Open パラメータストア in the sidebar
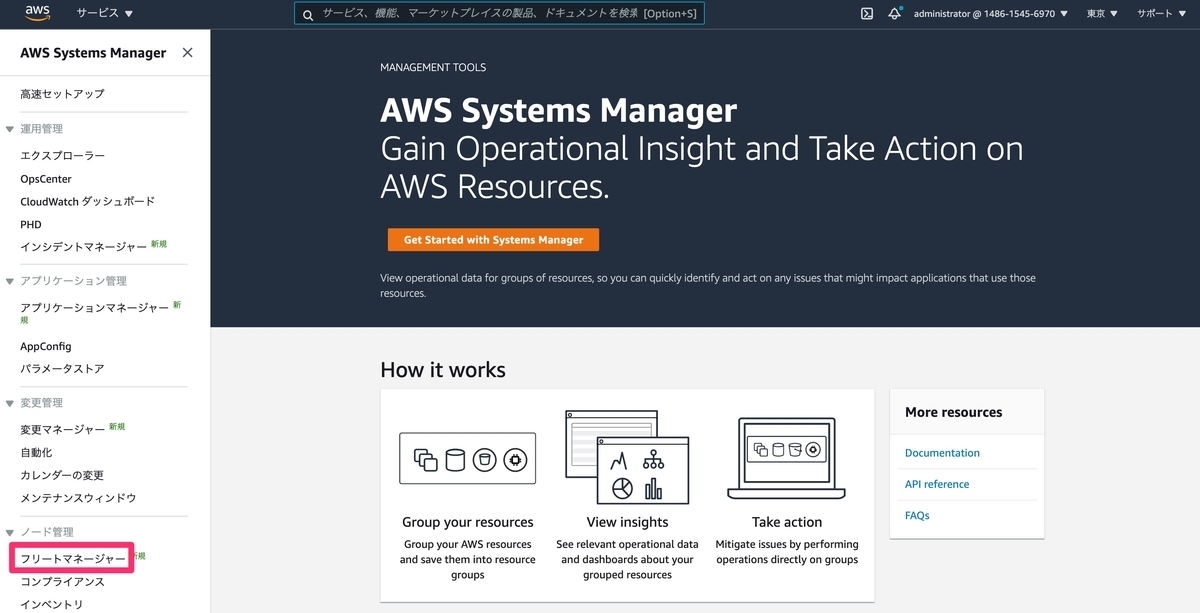This screenshot has width=1200, height=613. (62, 369)
